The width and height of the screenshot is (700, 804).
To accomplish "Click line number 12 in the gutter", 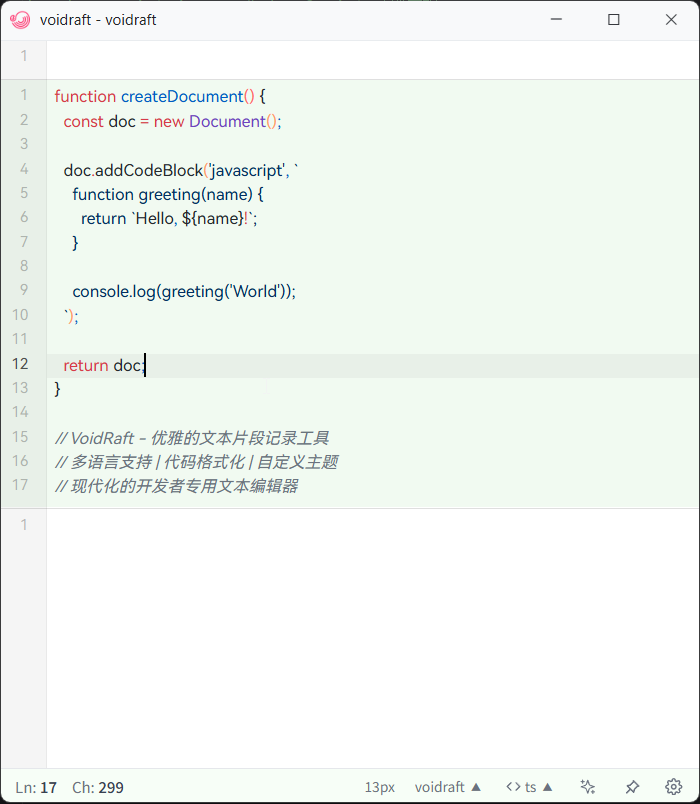I will (x=20, y=364).
